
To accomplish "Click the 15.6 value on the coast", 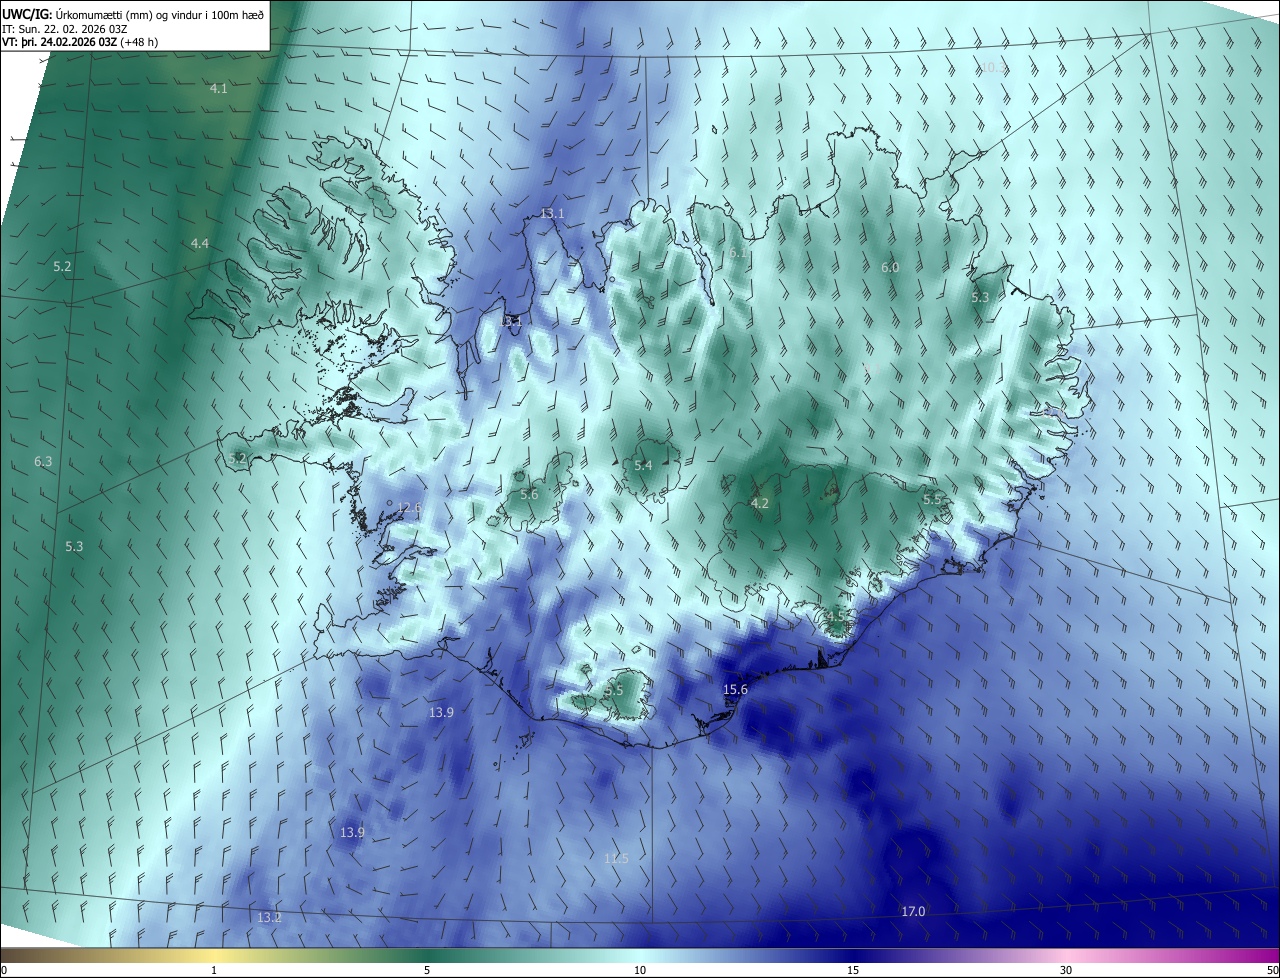I will pos(735,690).
